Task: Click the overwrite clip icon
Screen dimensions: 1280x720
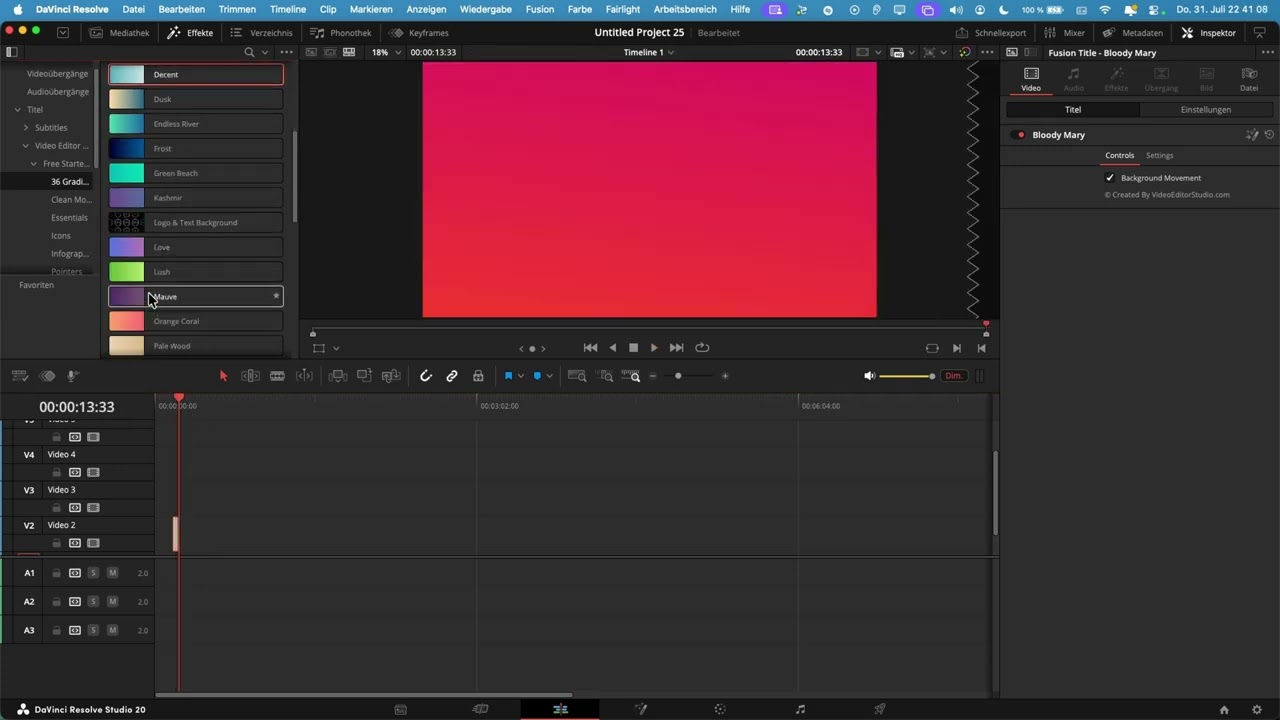Action: (364, 376)
